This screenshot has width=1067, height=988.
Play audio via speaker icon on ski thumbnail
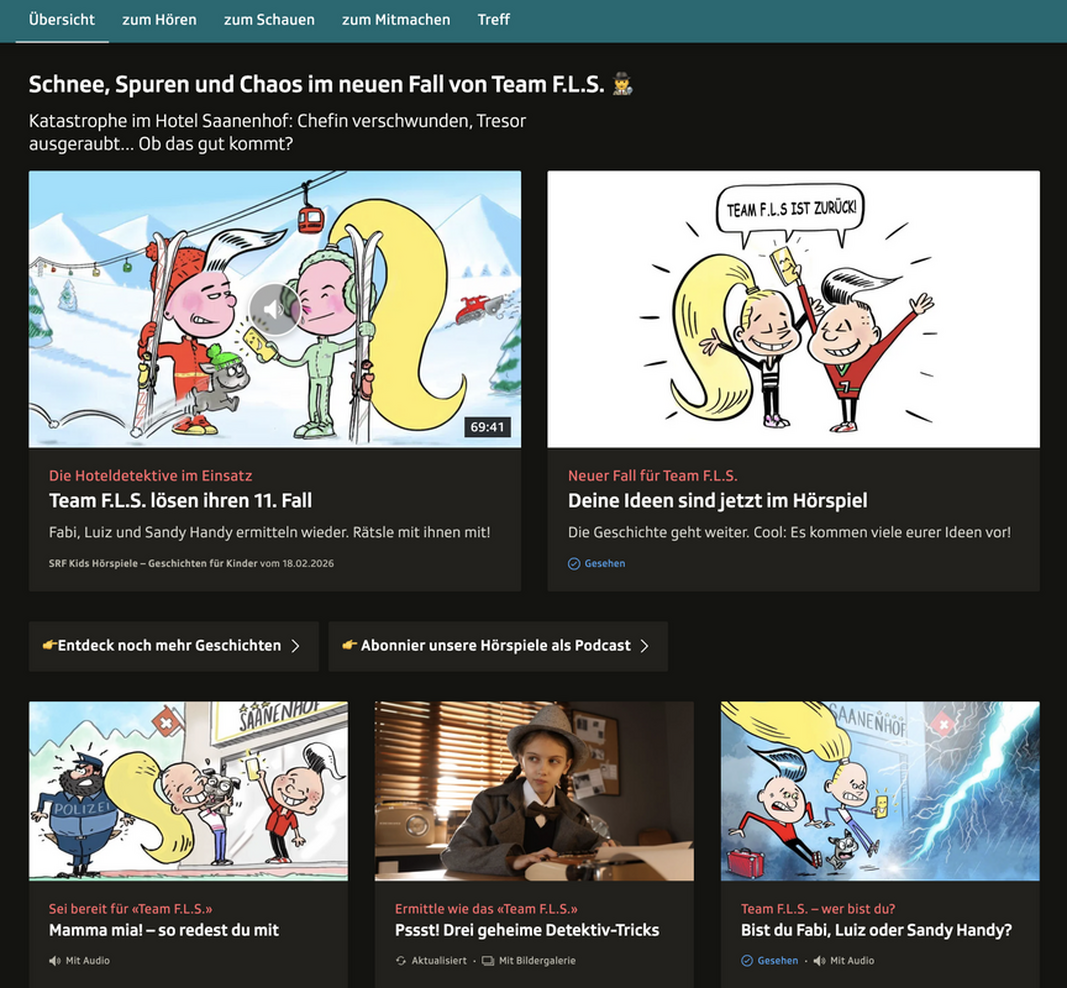tap(274, 310)
